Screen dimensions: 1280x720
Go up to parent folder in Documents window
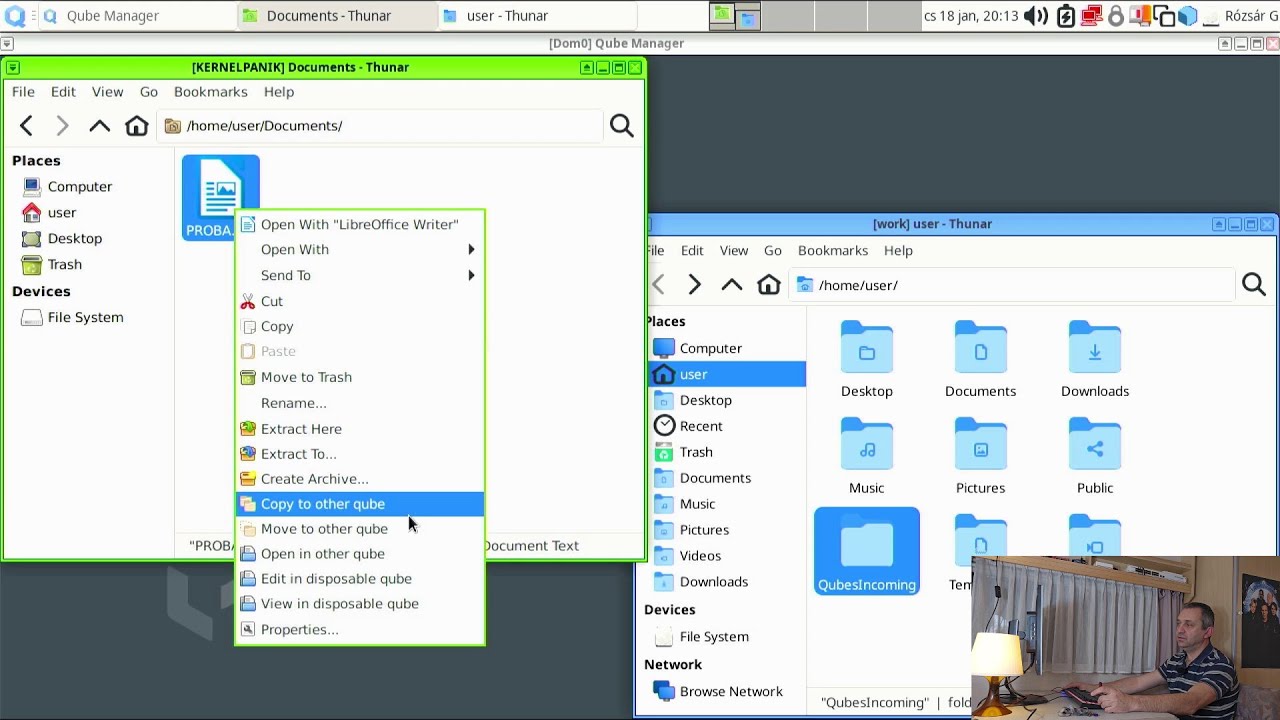(x=99, y=126)
